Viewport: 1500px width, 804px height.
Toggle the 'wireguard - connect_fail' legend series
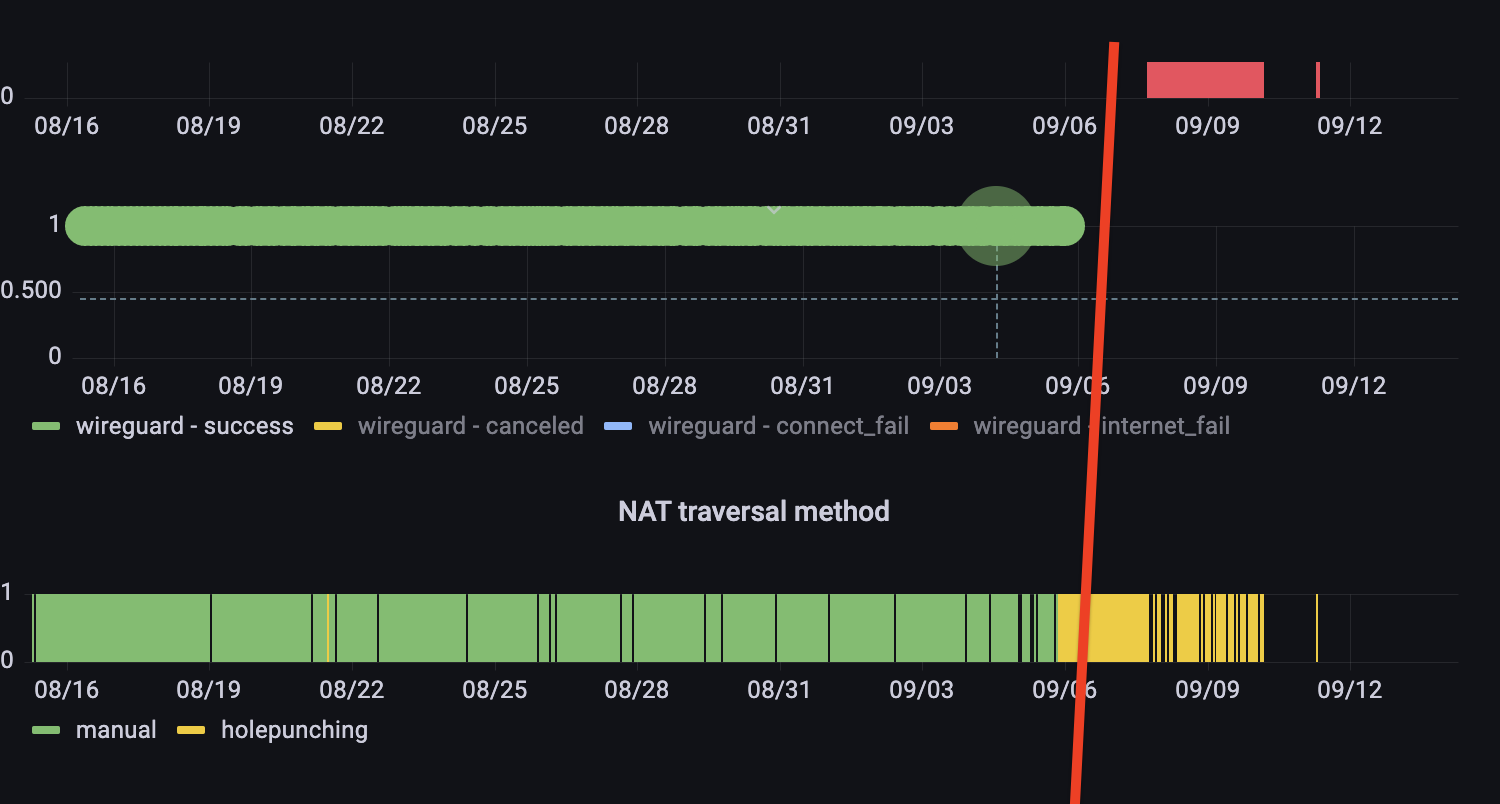[x=778, y=426]
